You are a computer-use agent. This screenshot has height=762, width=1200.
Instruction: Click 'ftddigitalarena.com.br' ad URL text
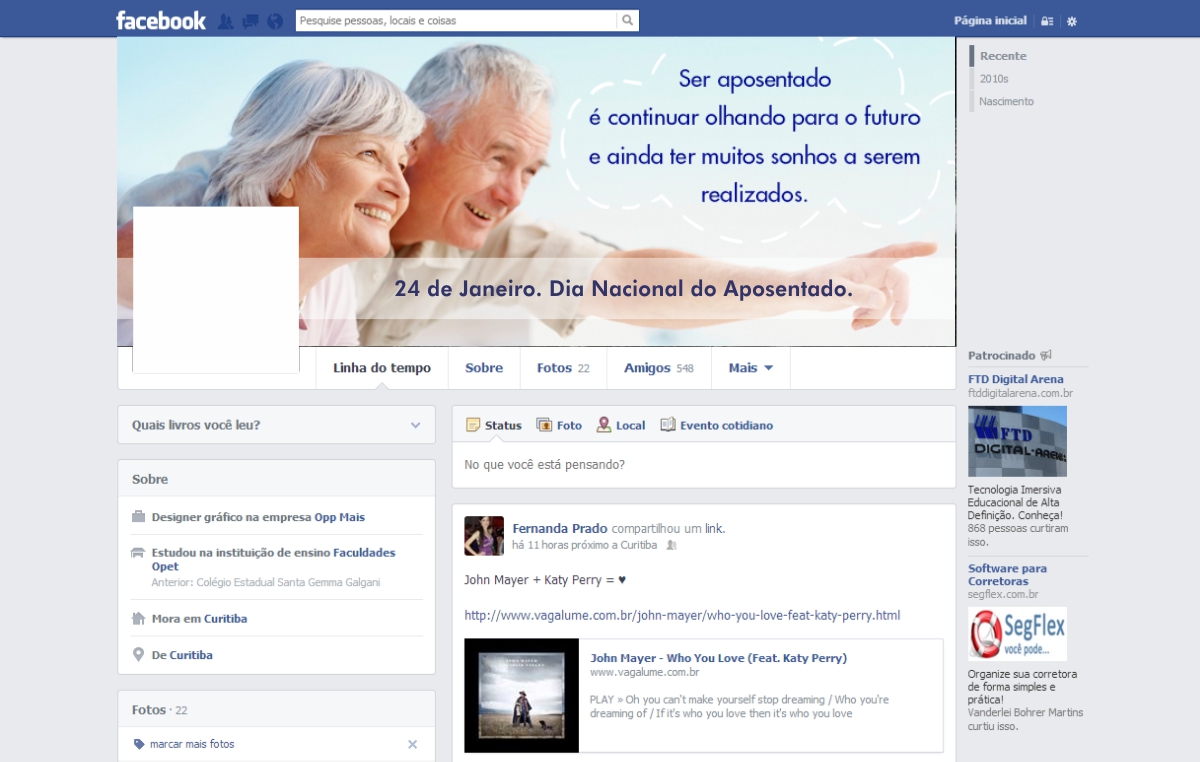coord(1020,393)
